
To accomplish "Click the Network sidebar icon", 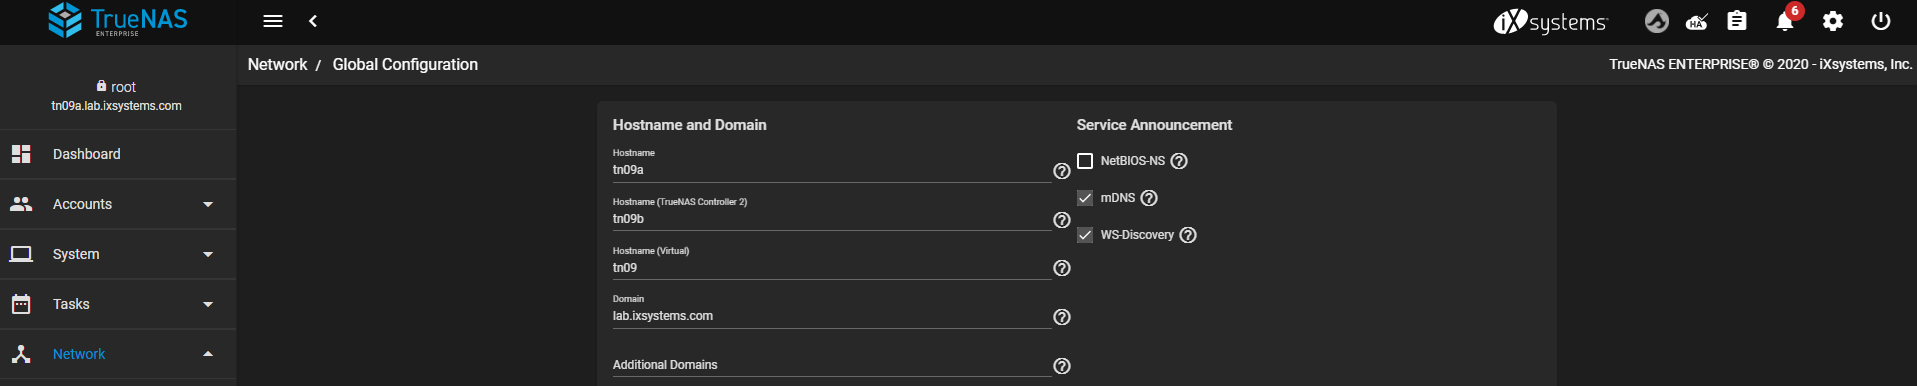I will tap(21, 354).
